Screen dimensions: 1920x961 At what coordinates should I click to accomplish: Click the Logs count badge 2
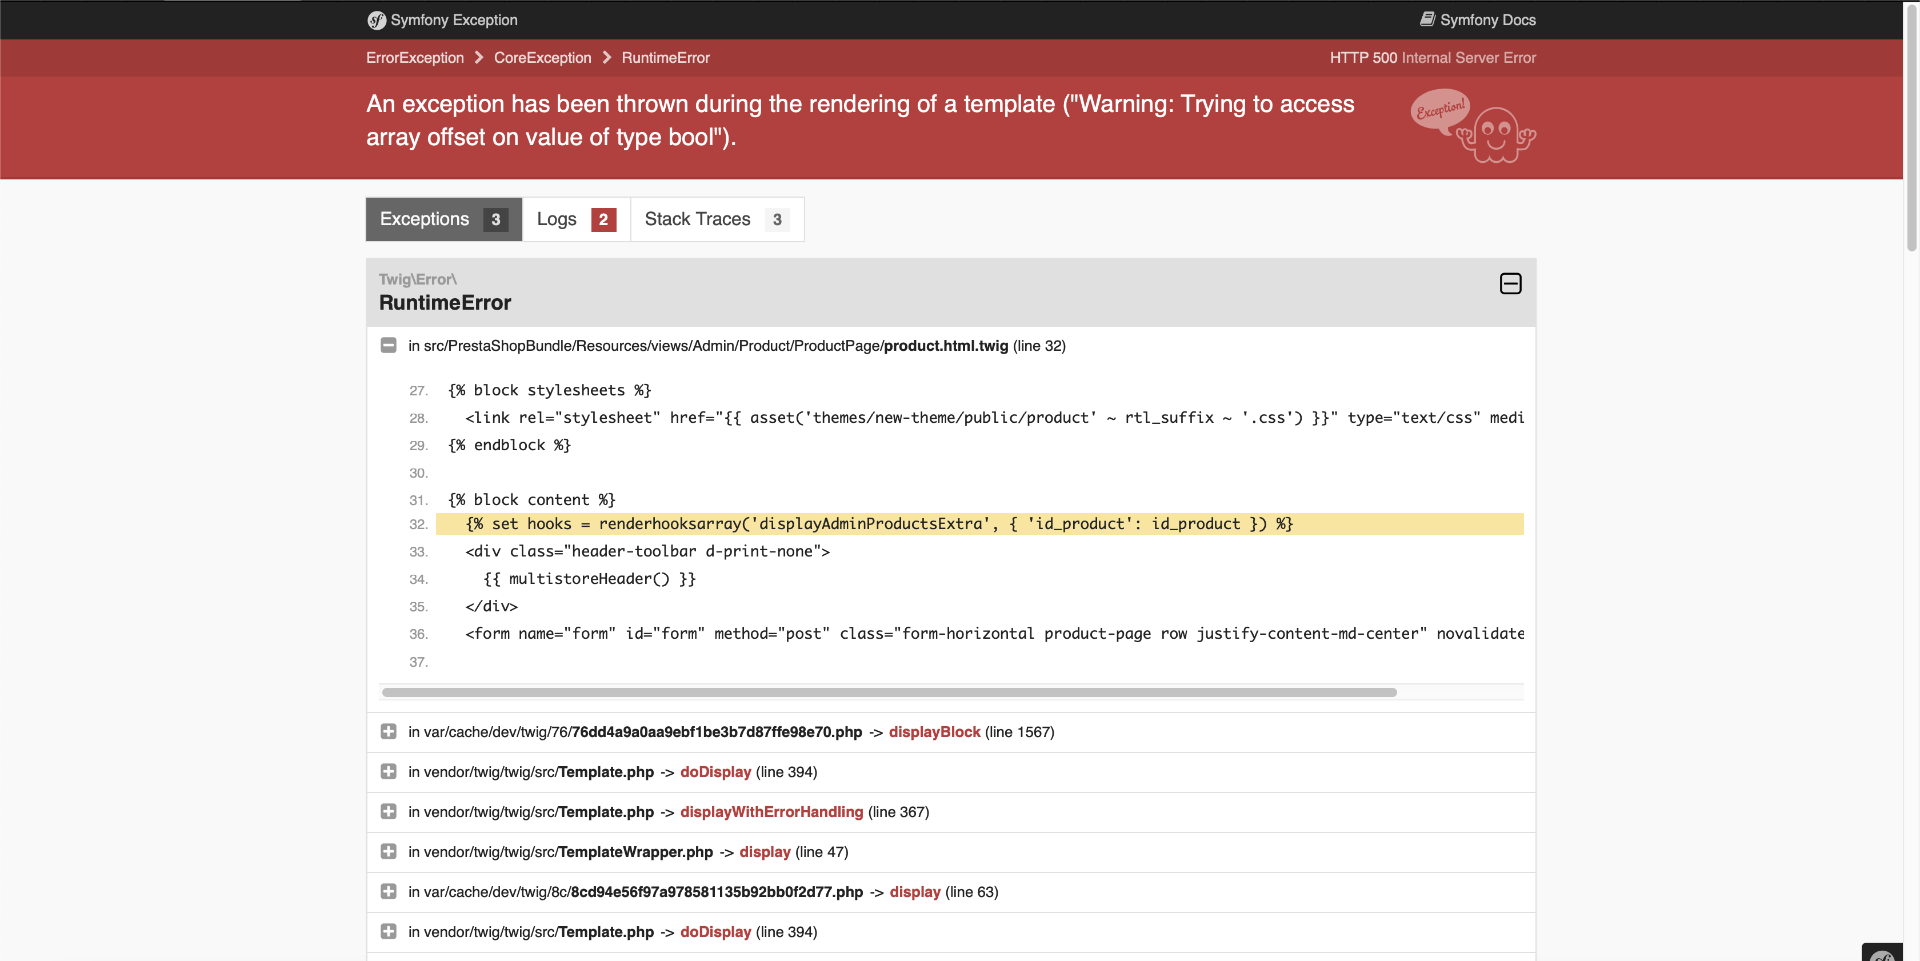pyautogui.click(x=603, y=220)
